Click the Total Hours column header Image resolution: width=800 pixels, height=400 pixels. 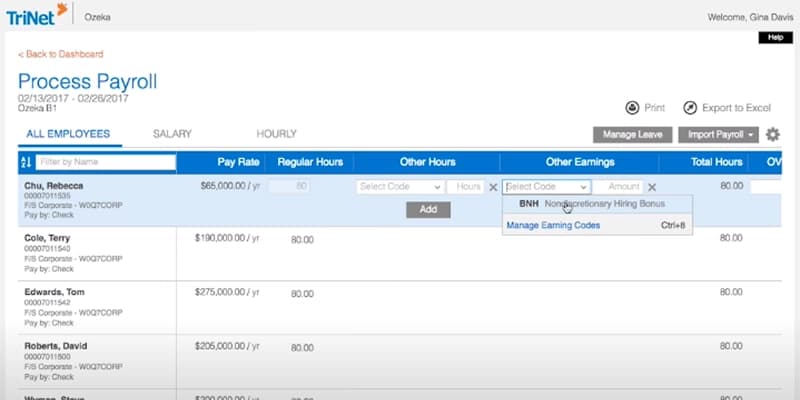coord(716,162)
